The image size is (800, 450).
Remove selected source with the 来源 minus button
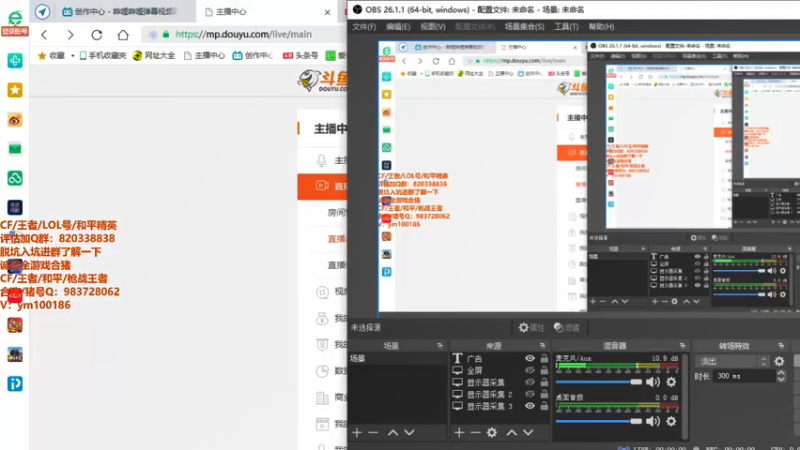(476, 433)
